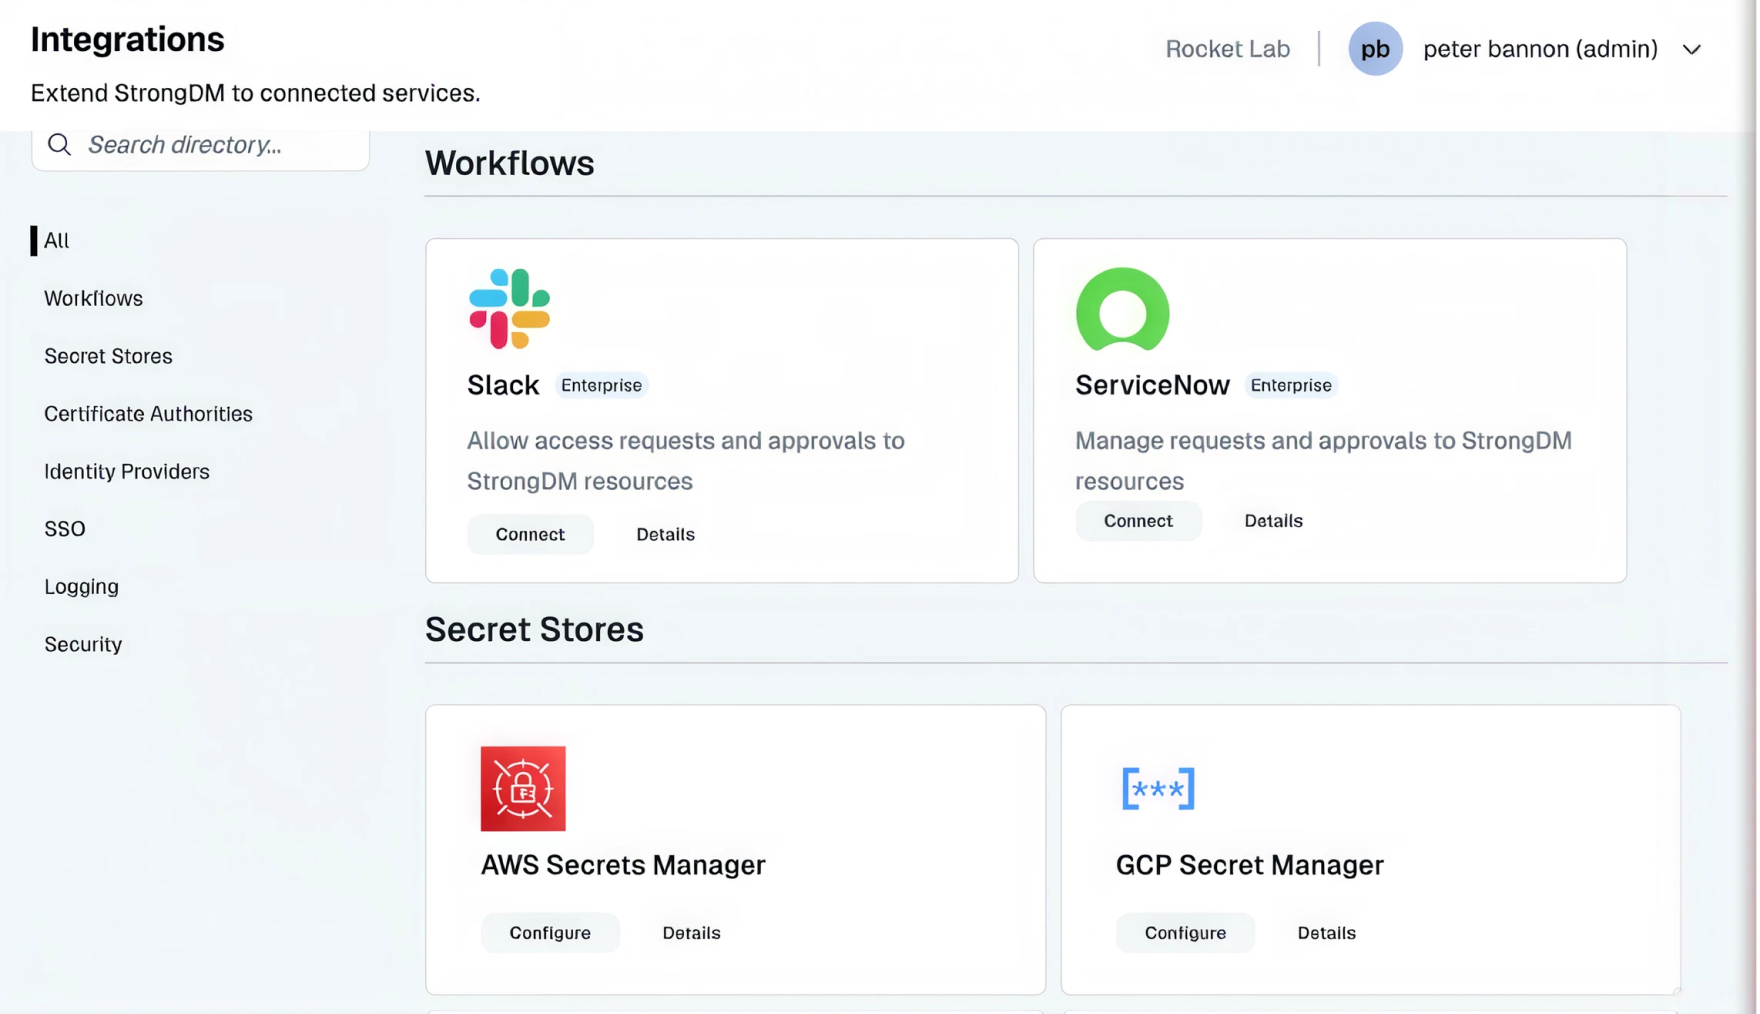This screenshot has height=1014, width=1760.
Task: View Details for Slack
Action: [665, 534]
